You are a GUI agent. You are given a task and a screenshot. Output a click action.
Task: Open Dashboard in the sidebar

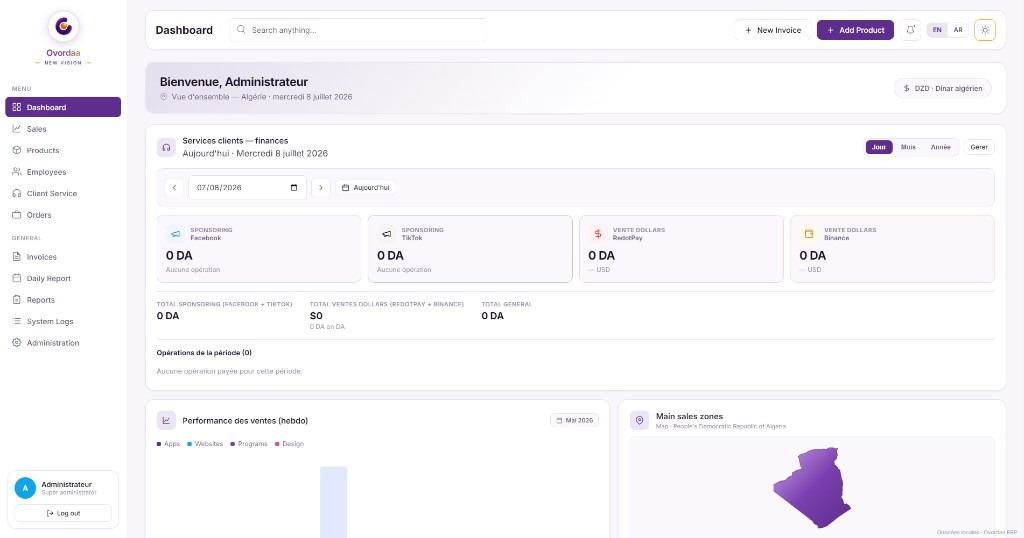click(63, 107)
